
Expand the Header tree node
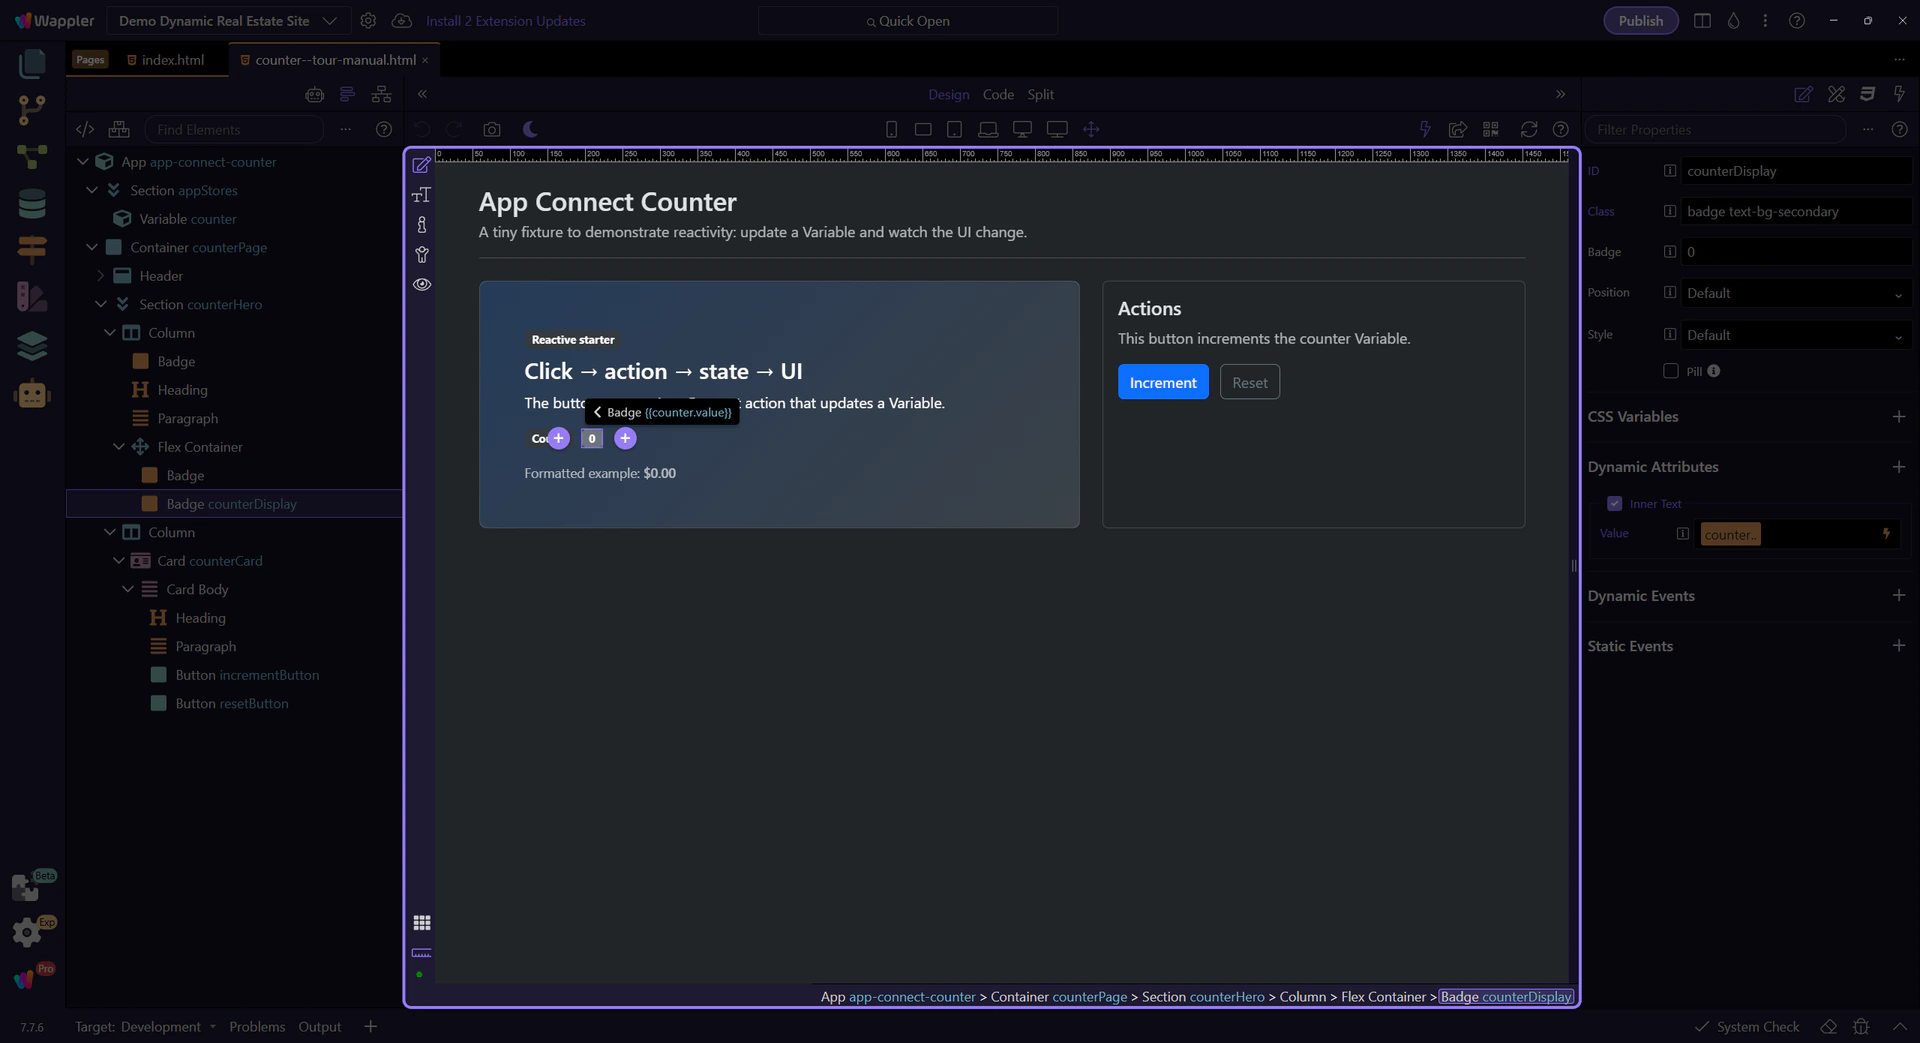[x=101, y=276]
